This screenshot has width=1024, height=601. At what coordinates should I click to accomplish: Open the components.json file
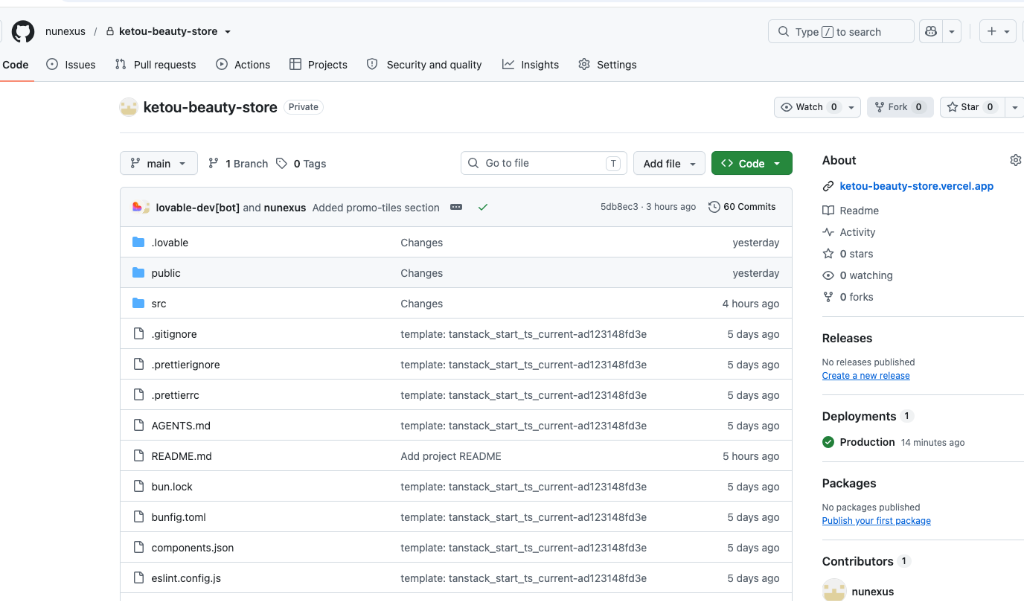tap(193, 547)
